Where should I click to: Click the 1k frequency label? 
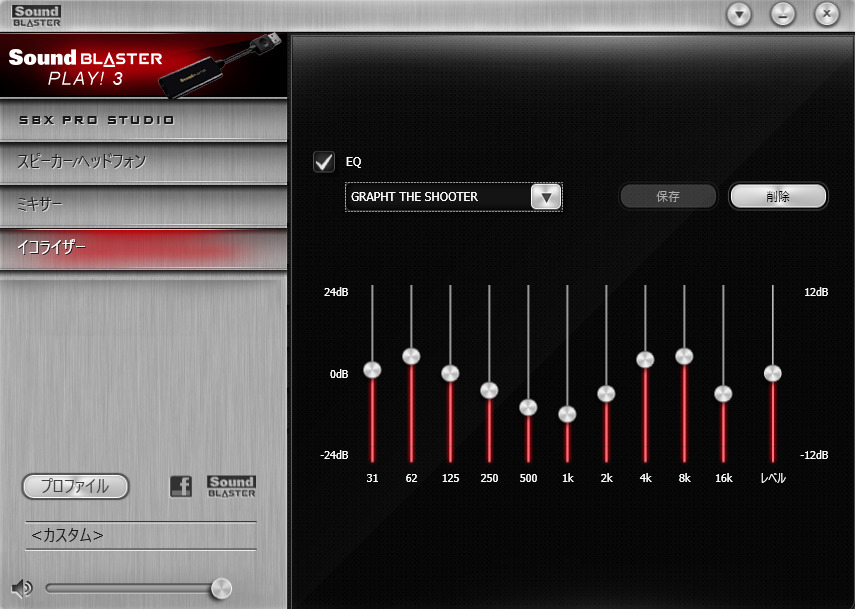[568, 478]
